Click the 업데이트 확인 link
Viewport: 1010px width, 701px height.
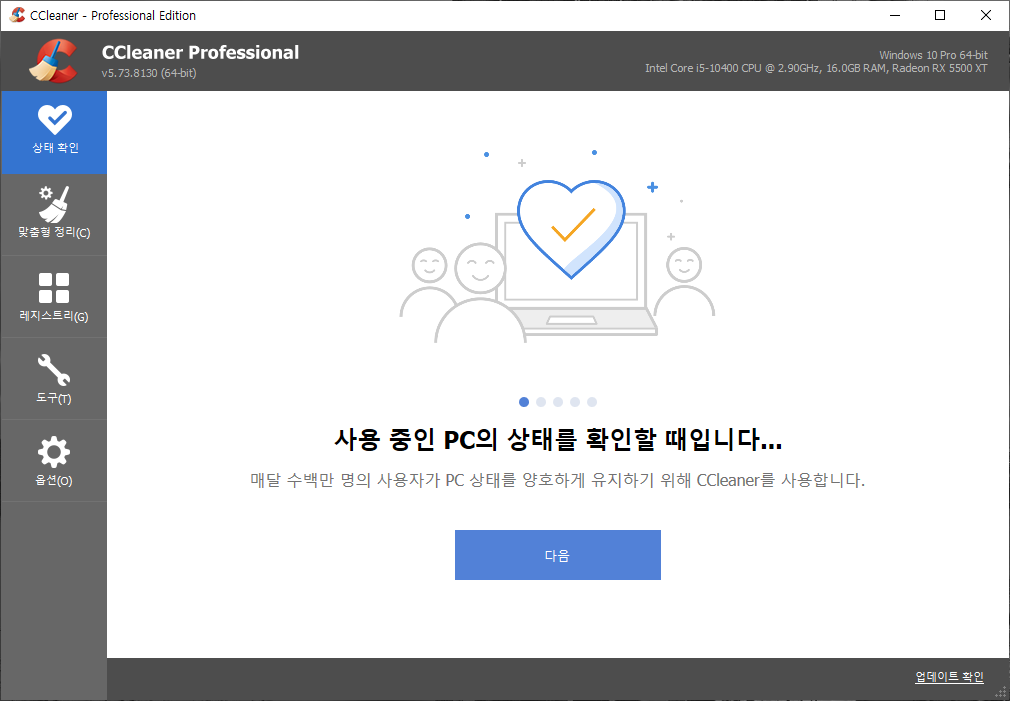pyautogui.click(x=949, y=677)
